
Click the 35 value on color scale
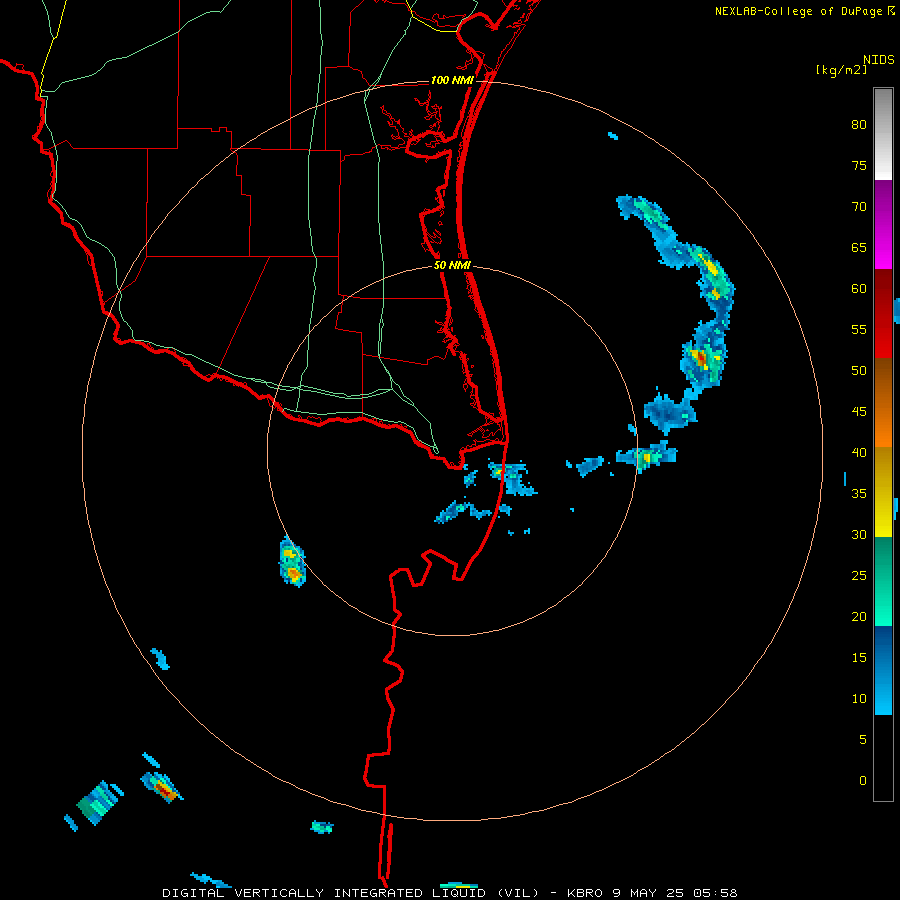[x=859, y=494]
